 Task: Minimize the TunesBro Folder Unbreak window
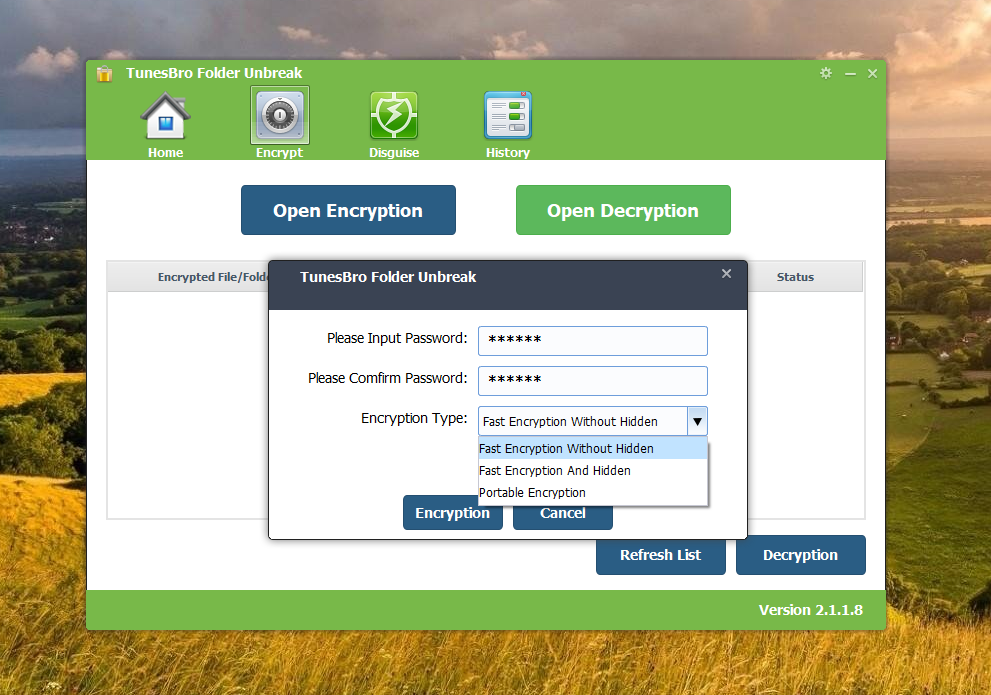click(850, 74)
